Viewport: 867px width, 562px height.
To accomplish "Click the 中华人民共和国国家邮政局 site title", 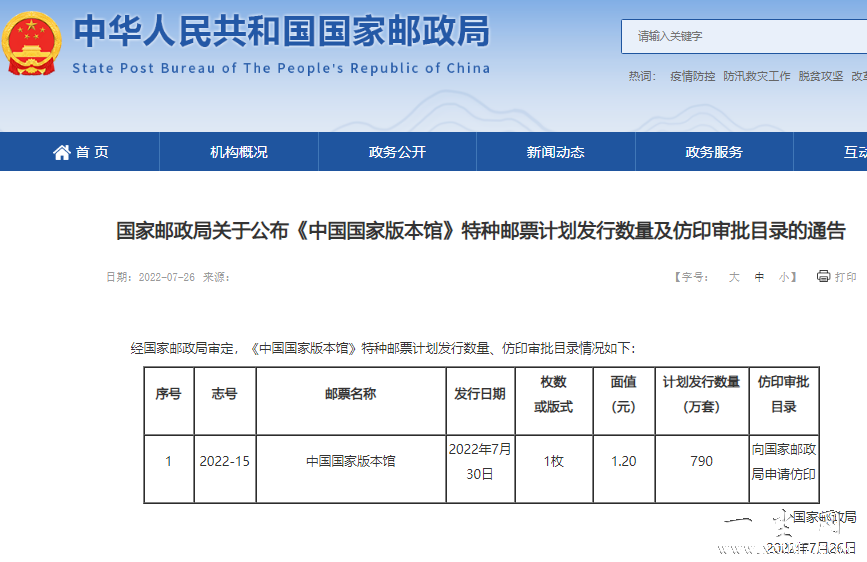I will click(x=281, y=31).
